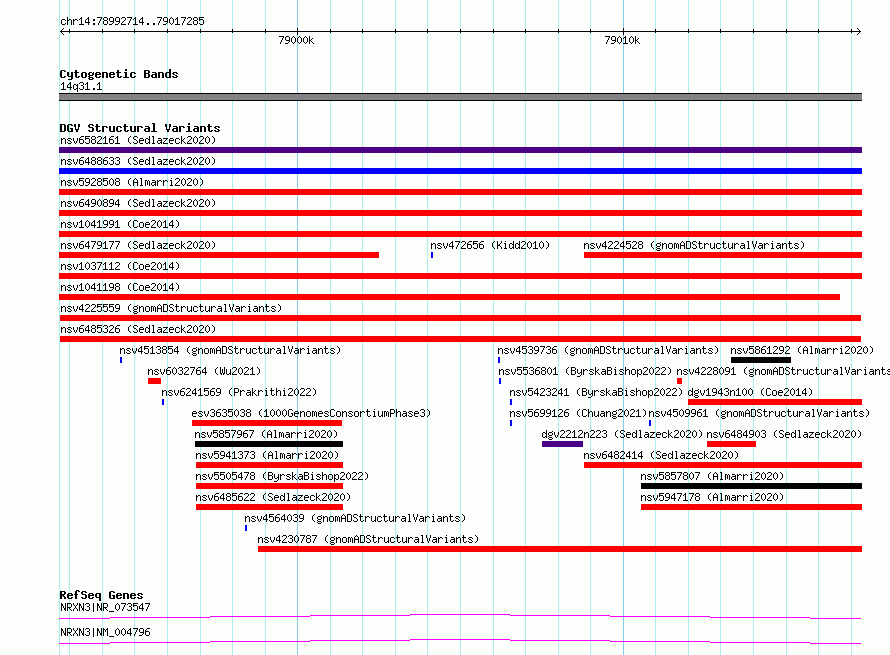
Task: Click nsv1041991 (Coe2014) variant label
Action: point(120,224)
